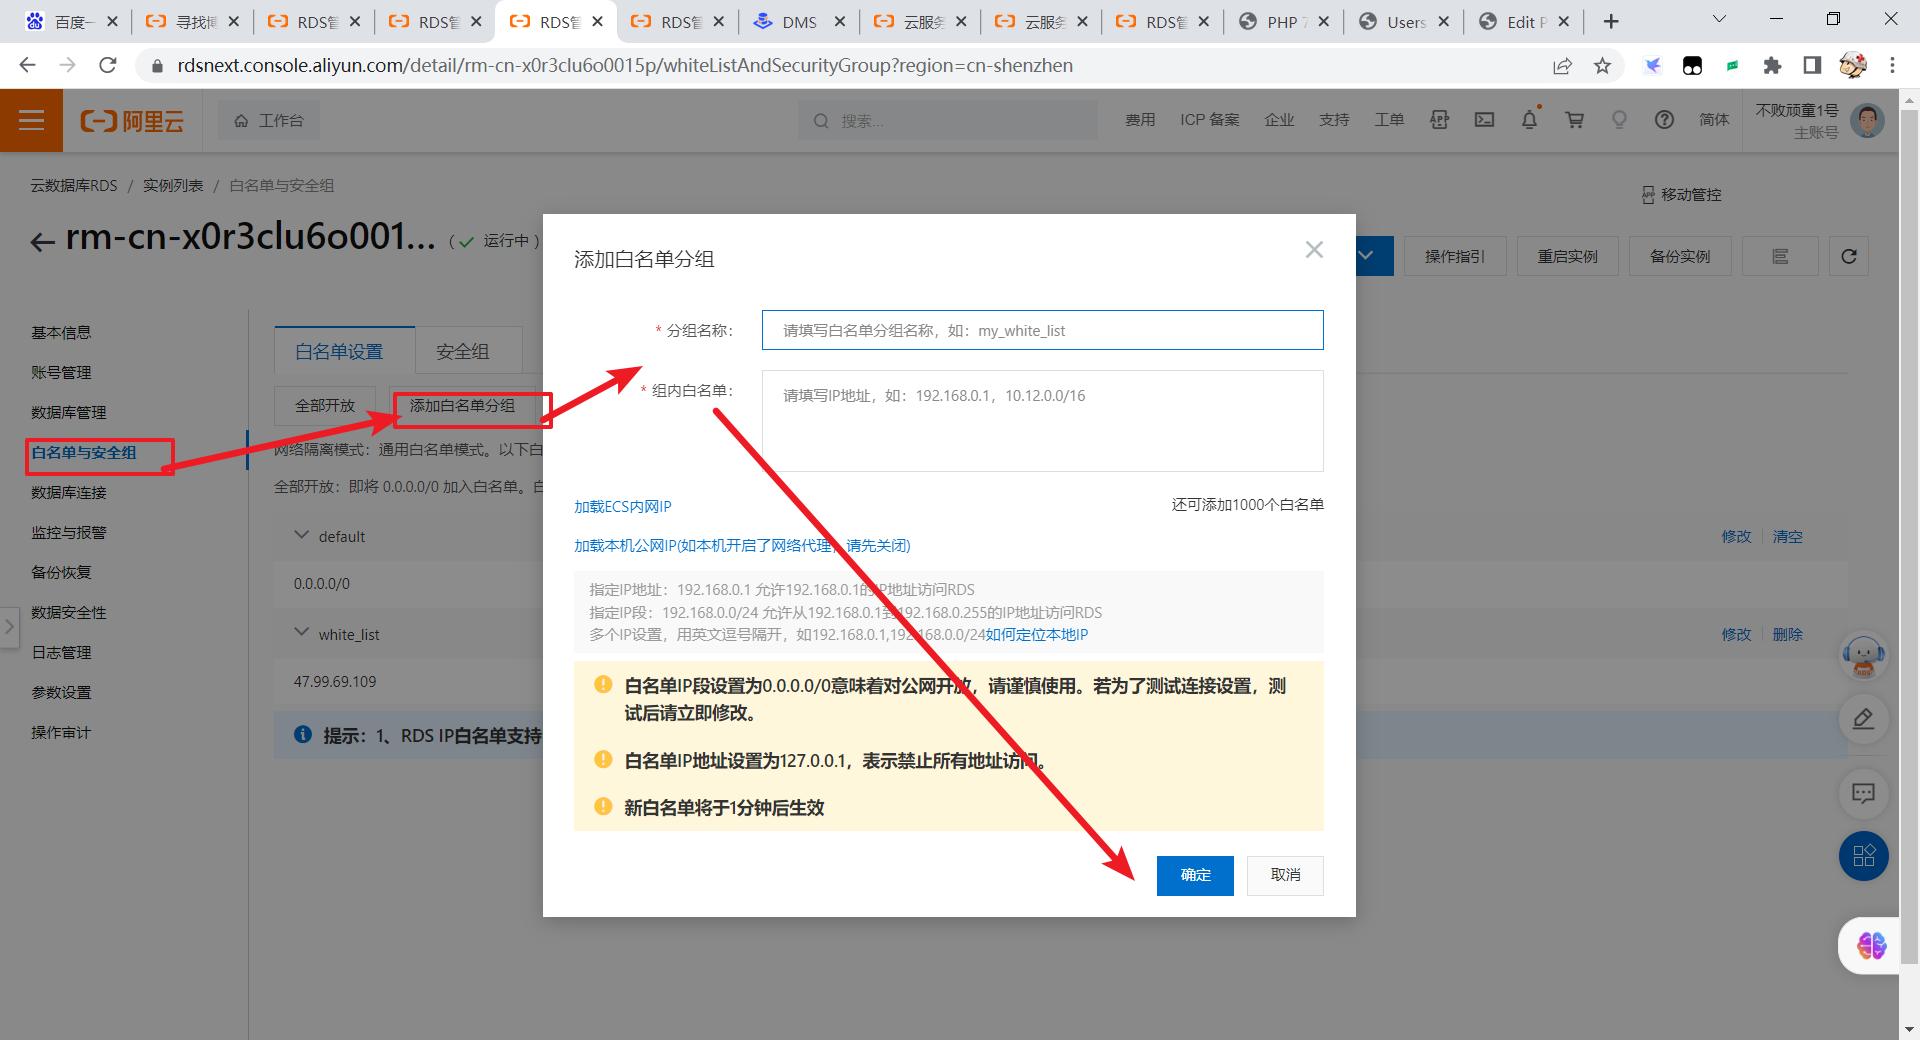Screen dimensions: 1920x1040
Task: Open the notification bell icon
Action: click(1529, 120)
